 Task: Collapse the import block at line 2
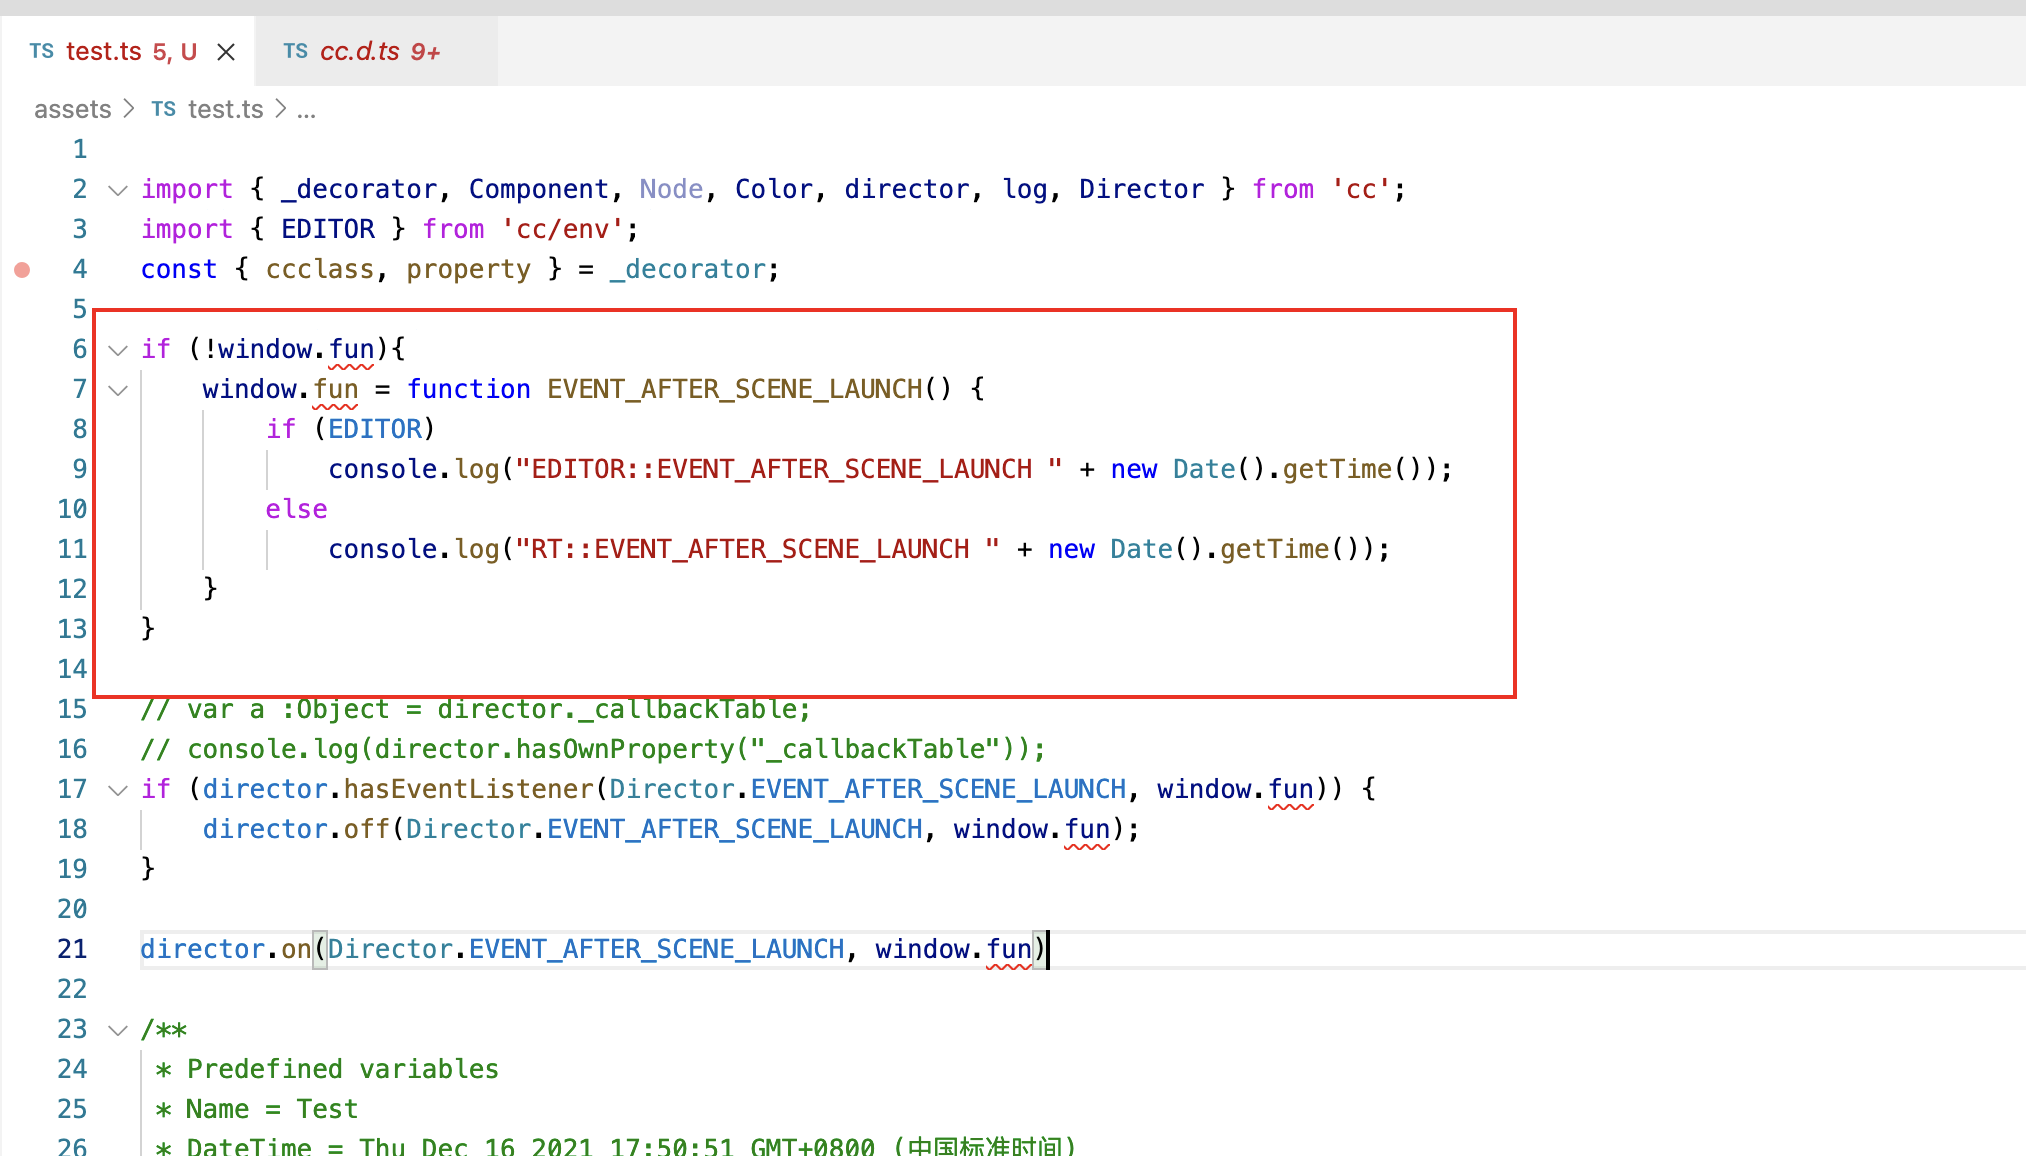pyautogui.click(x=118, y=190)
